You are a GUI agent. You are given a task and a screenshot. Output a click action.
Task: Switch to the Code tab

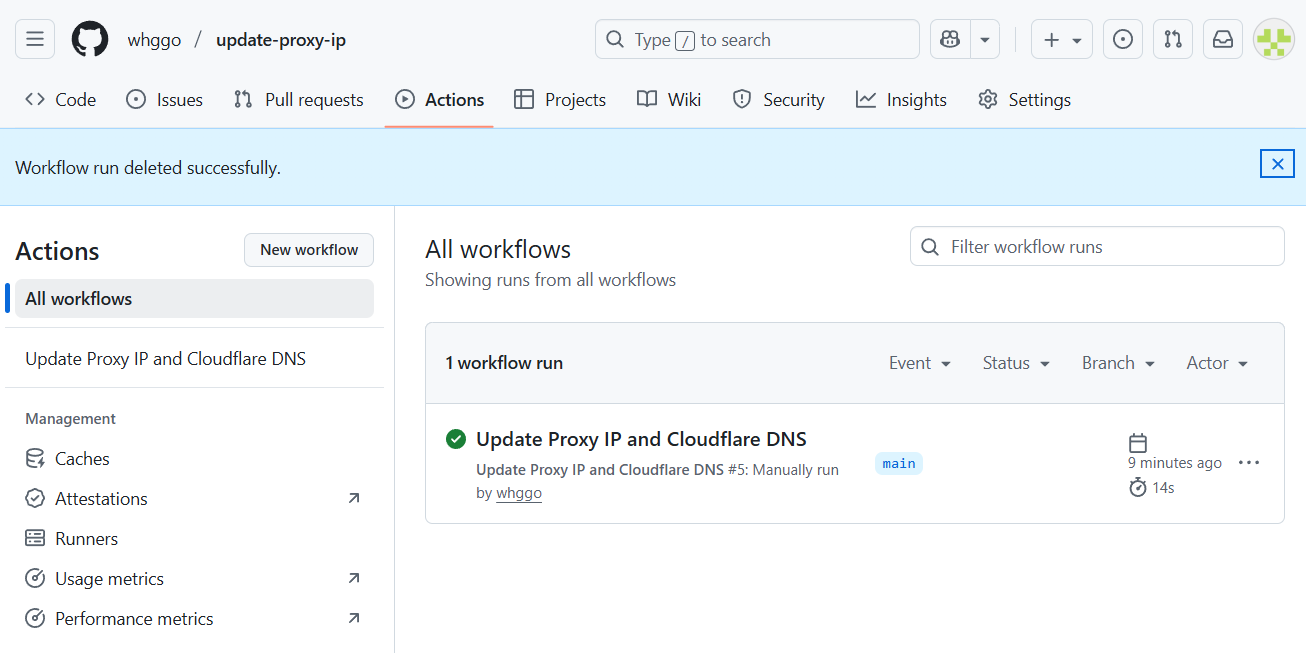pos(61,100)
